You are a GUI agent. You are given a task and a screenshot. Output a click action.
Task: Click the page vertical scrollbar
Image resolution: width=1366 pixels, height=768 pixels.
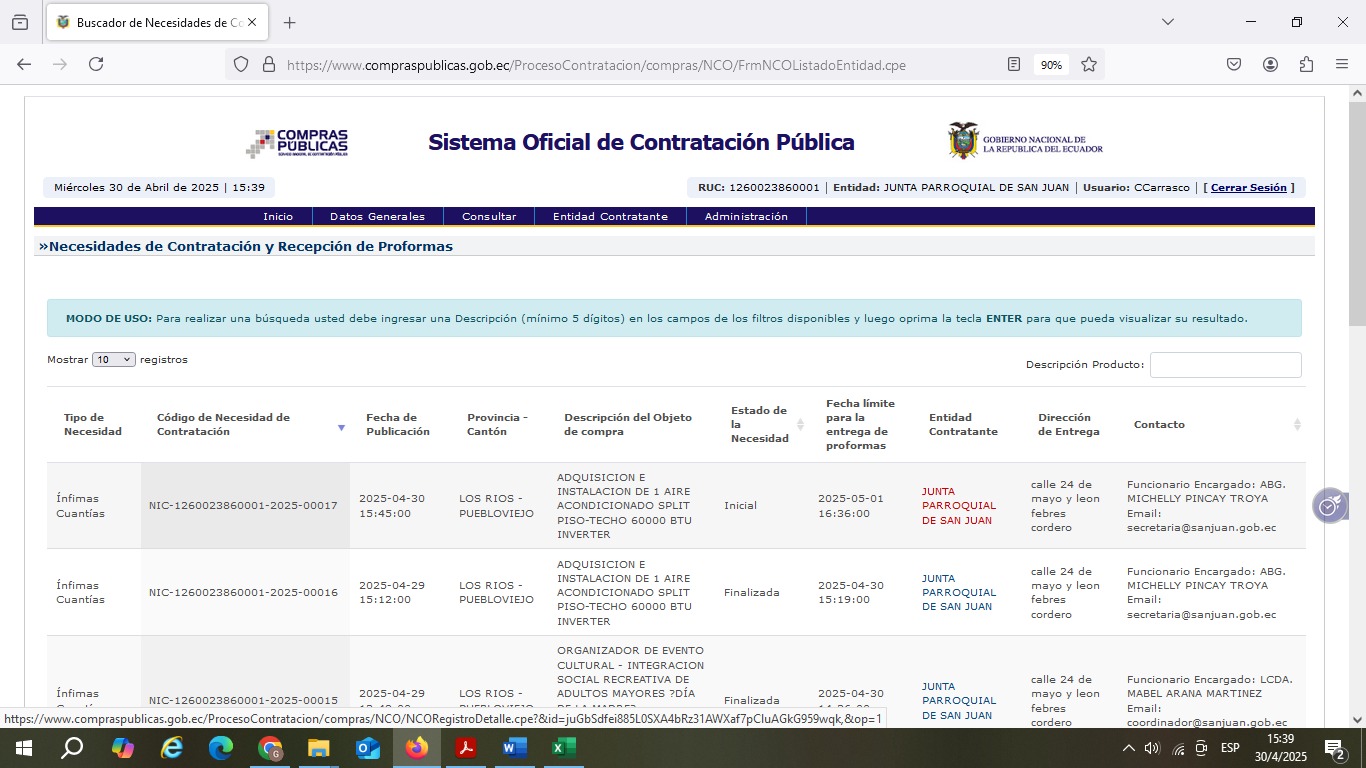coord(1357,400)
